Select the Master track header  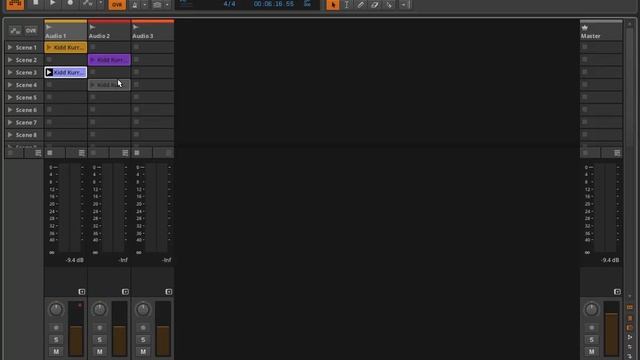(x=601, y=31)
